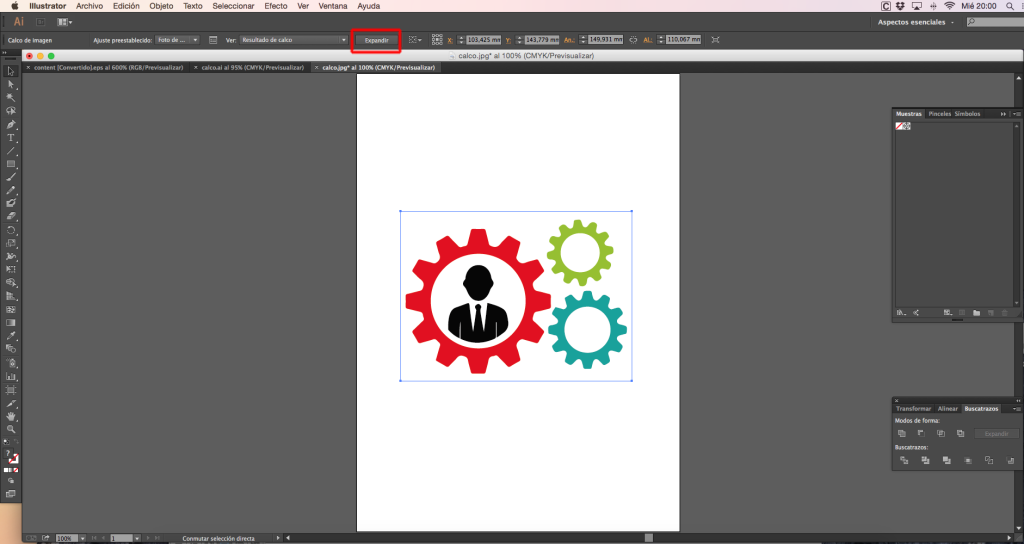This screenshot has width=1024, height=544.
Task: Select the Selection arrow tool
Action: 11,71
